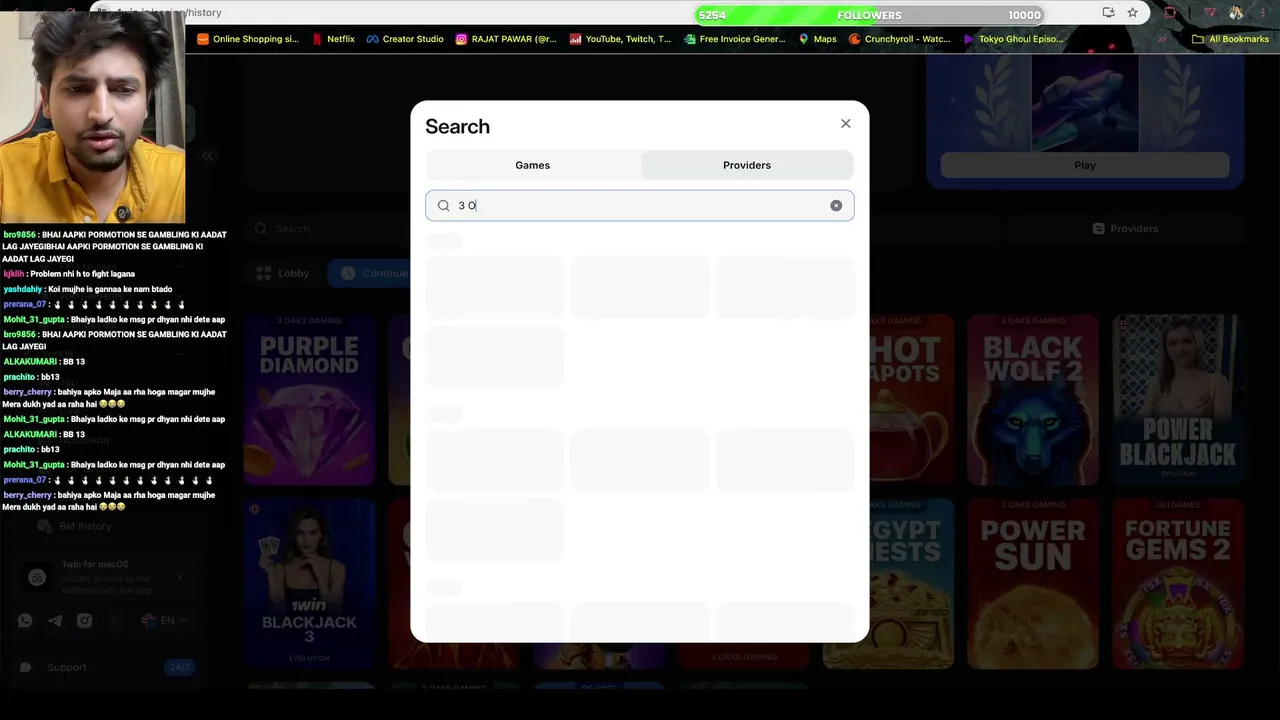This screenshot has height=720, width=1280.
Task: Select the Lobby category
Action: (284, 273)
